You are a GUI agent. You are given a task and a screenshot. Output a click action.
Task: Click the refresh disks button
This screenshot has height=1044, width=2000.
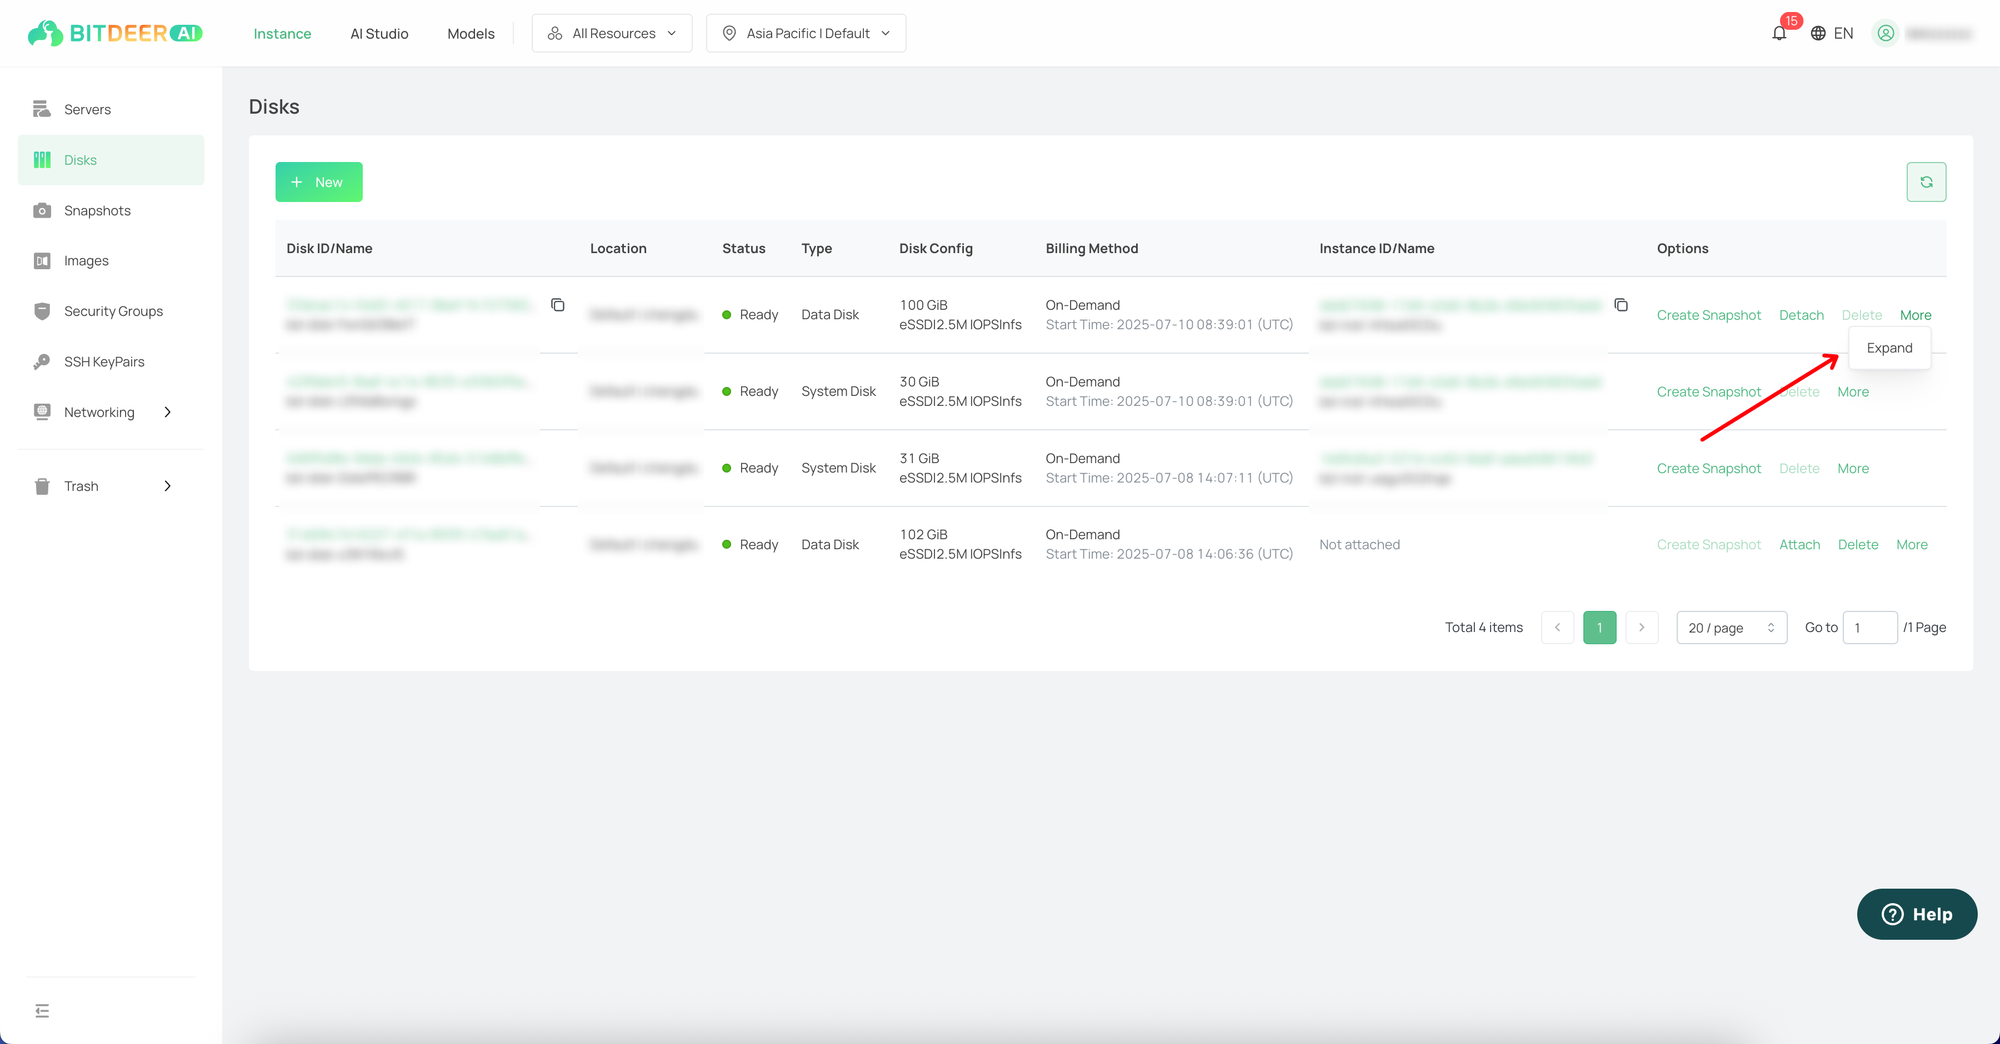coord(1926,182)
